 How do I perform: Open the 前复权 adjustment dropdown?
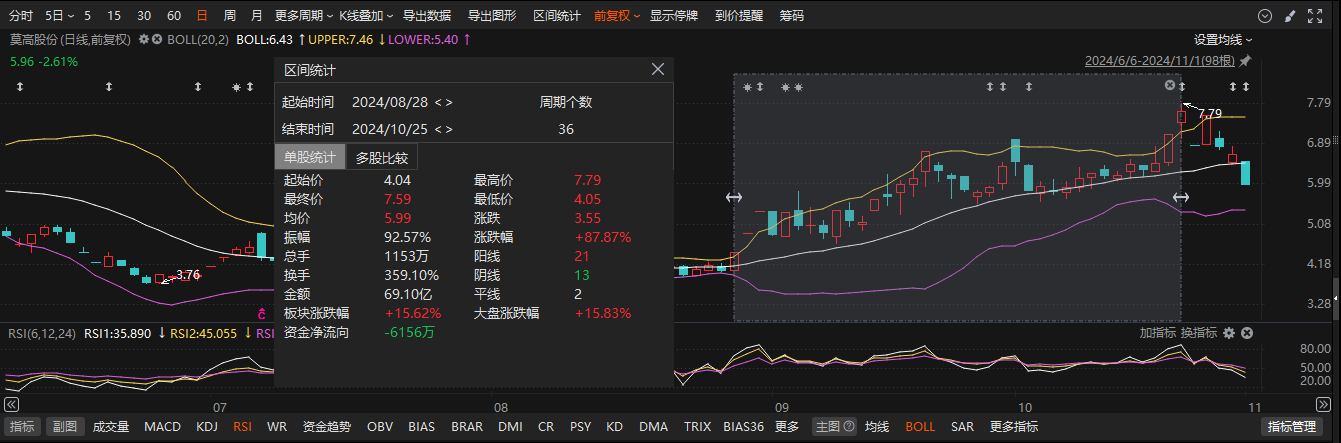(616, 16)
